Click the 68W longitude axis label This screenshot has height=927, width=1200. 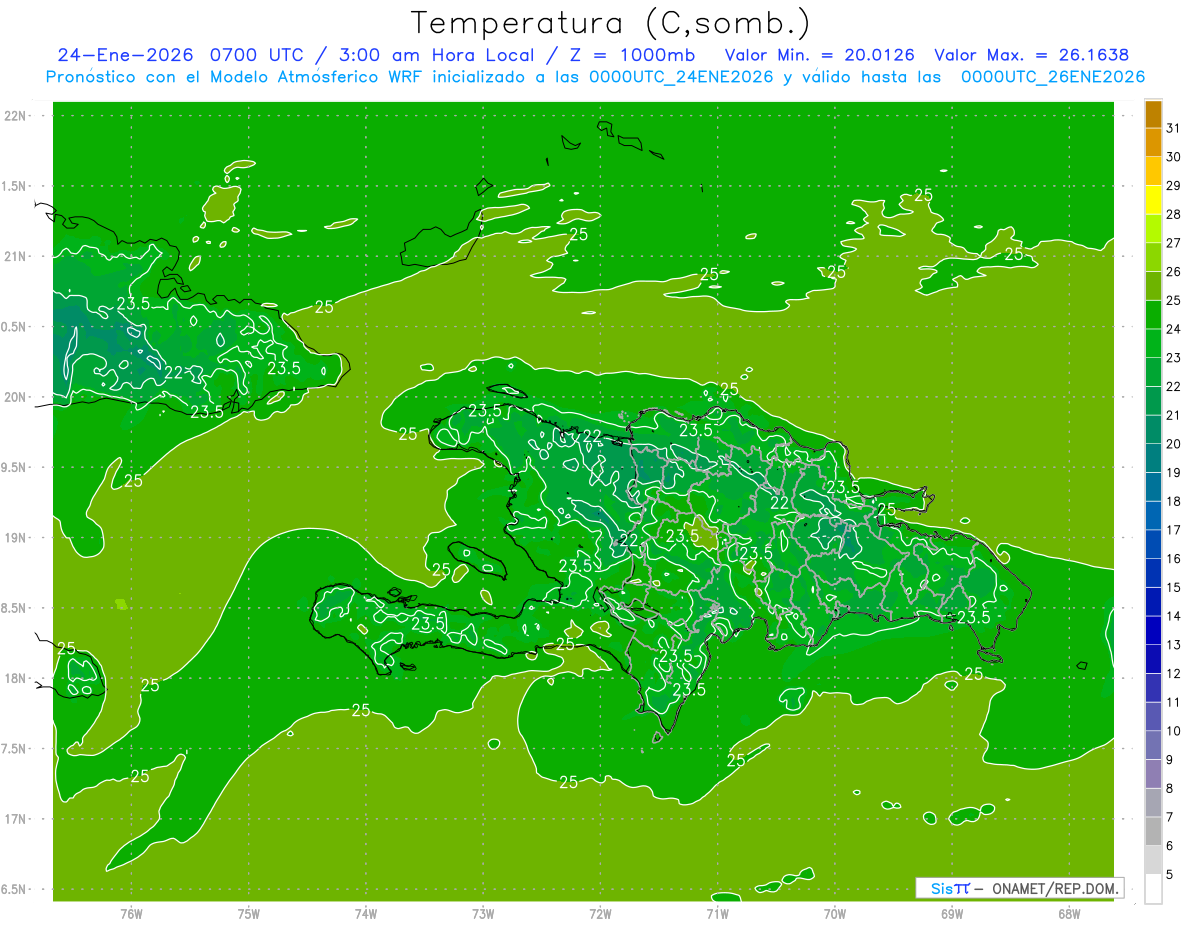[x=1068, y=914]
